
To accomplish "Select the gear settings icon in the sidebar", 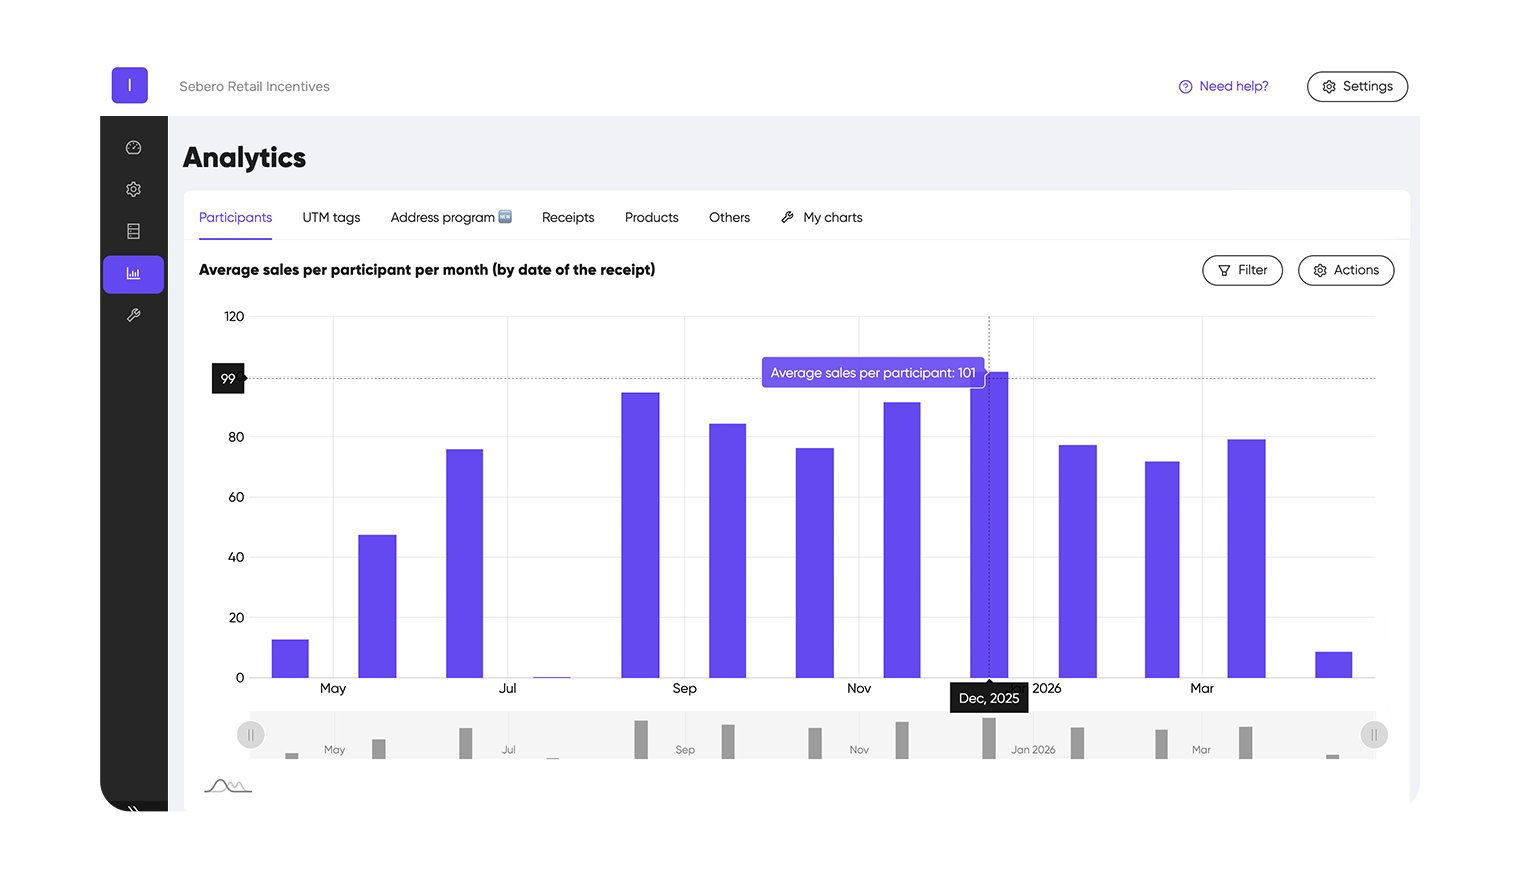I will coord(133,189).
